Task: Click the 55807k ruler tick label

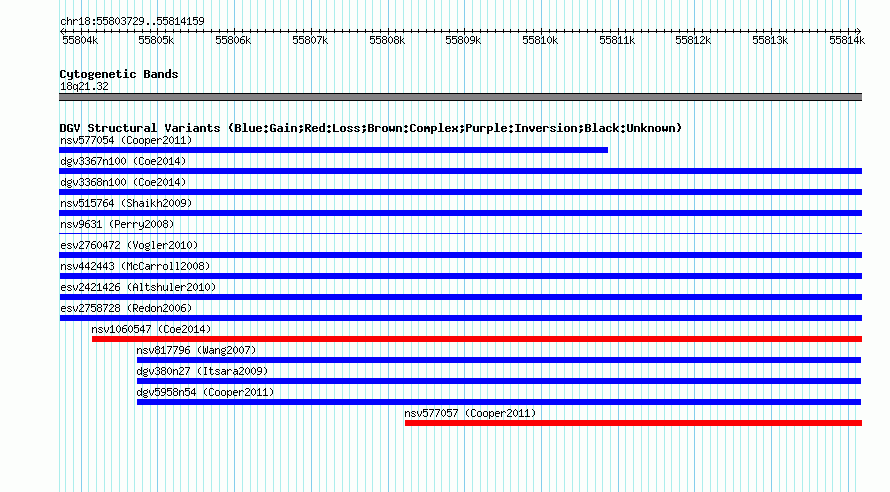Action: pos(310,40)
